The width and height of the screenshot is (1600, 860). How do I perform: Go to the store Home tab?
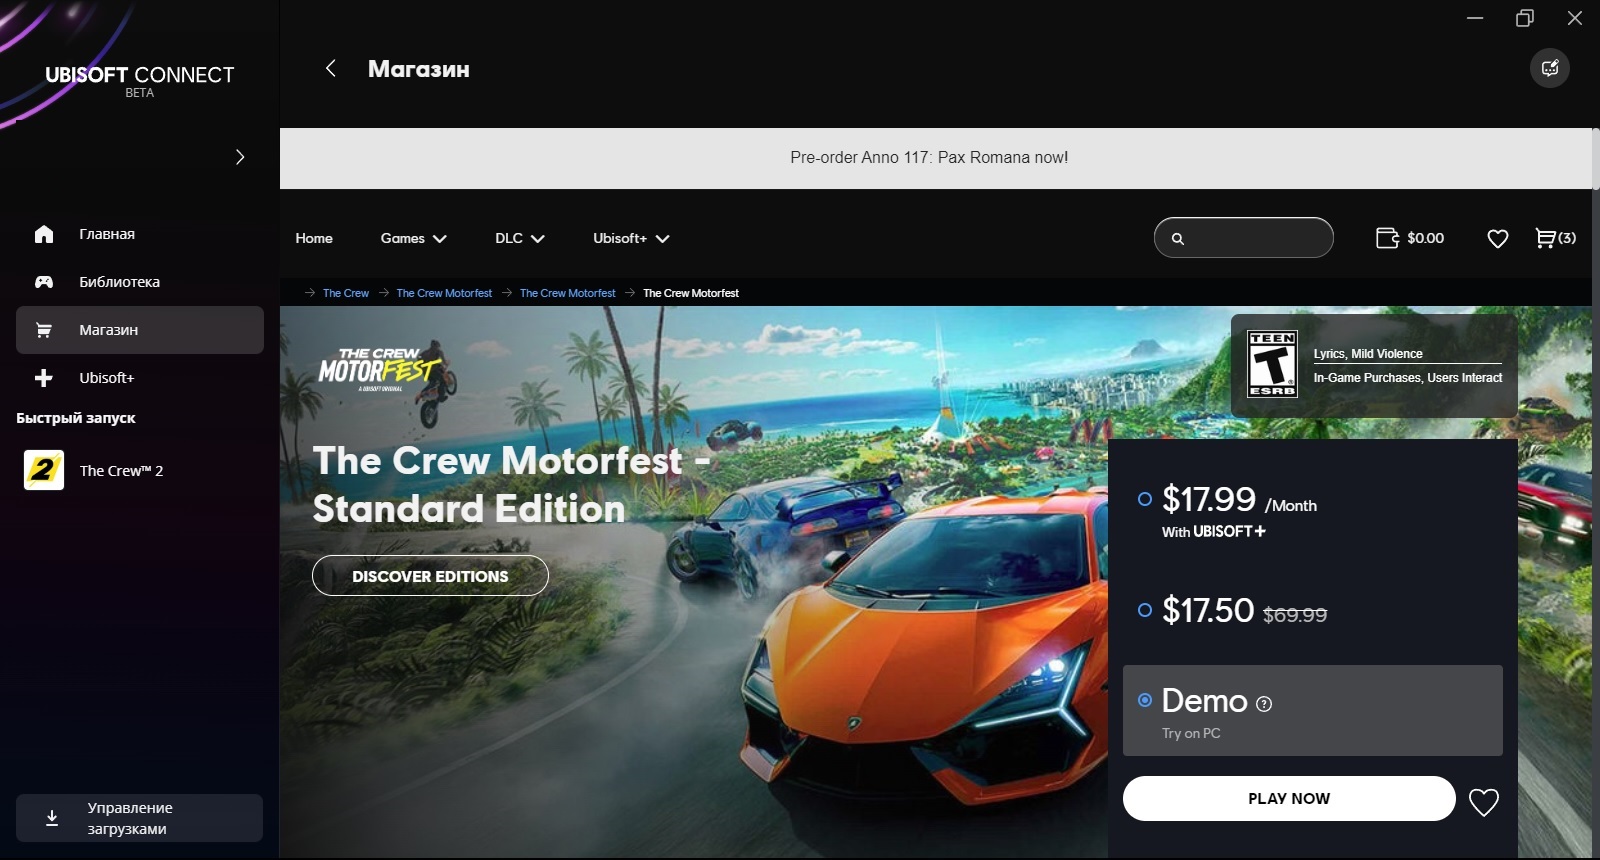click(x=314, y=238)
